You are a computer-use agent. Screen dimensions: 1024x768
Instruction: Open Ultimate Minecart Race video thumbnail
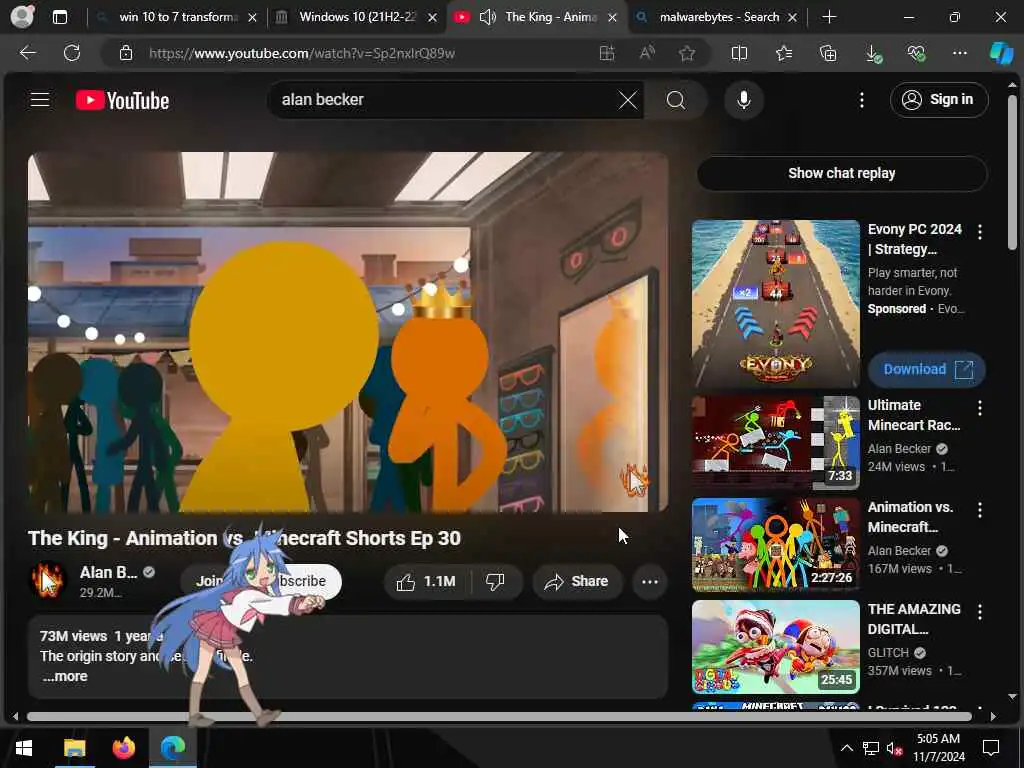tap(775, 442)
